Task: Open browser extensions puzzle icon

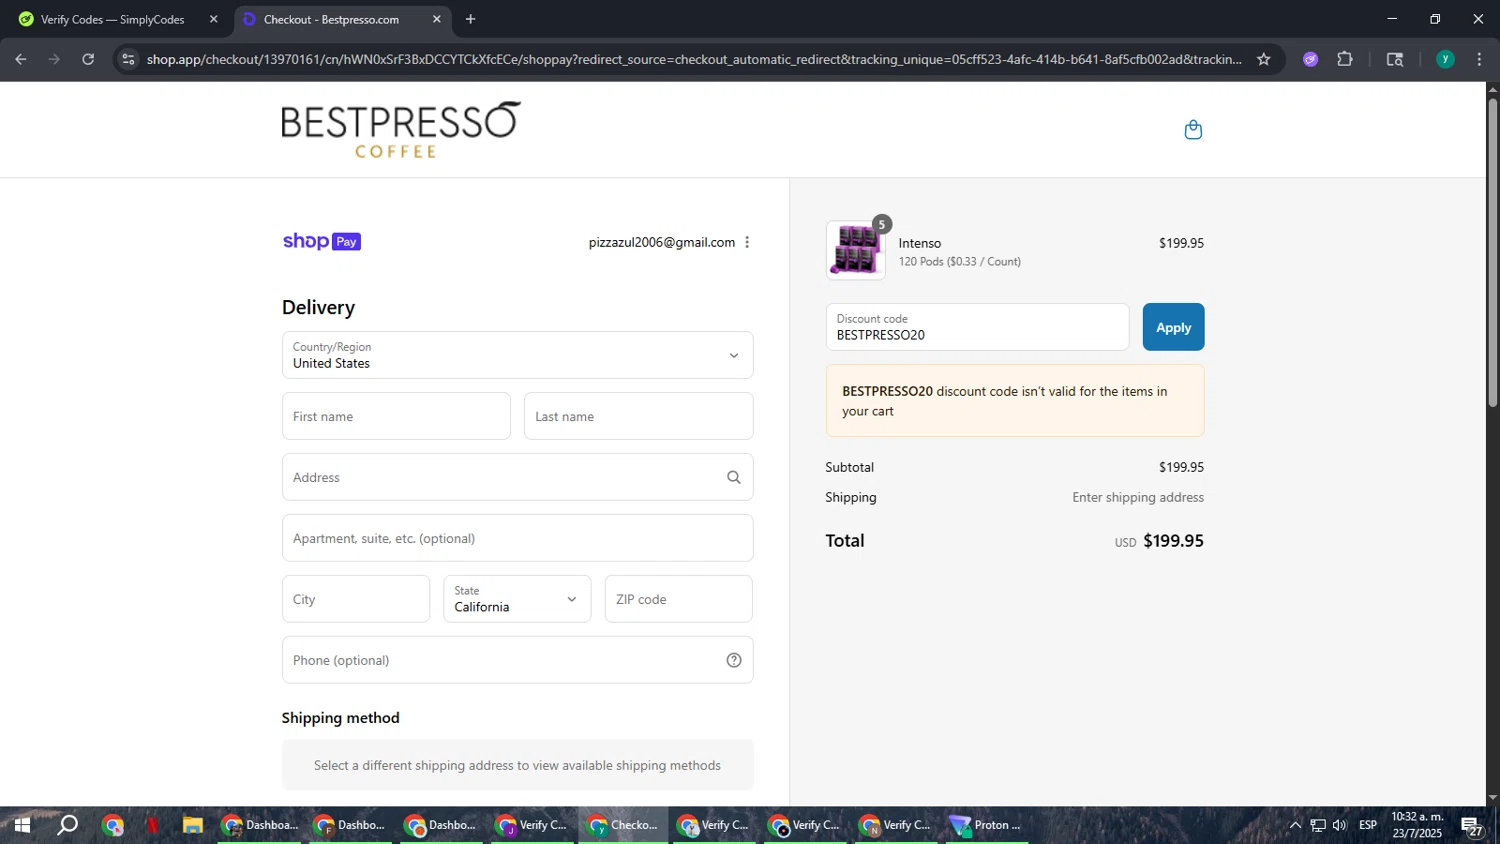Action: pos(1345,59)
